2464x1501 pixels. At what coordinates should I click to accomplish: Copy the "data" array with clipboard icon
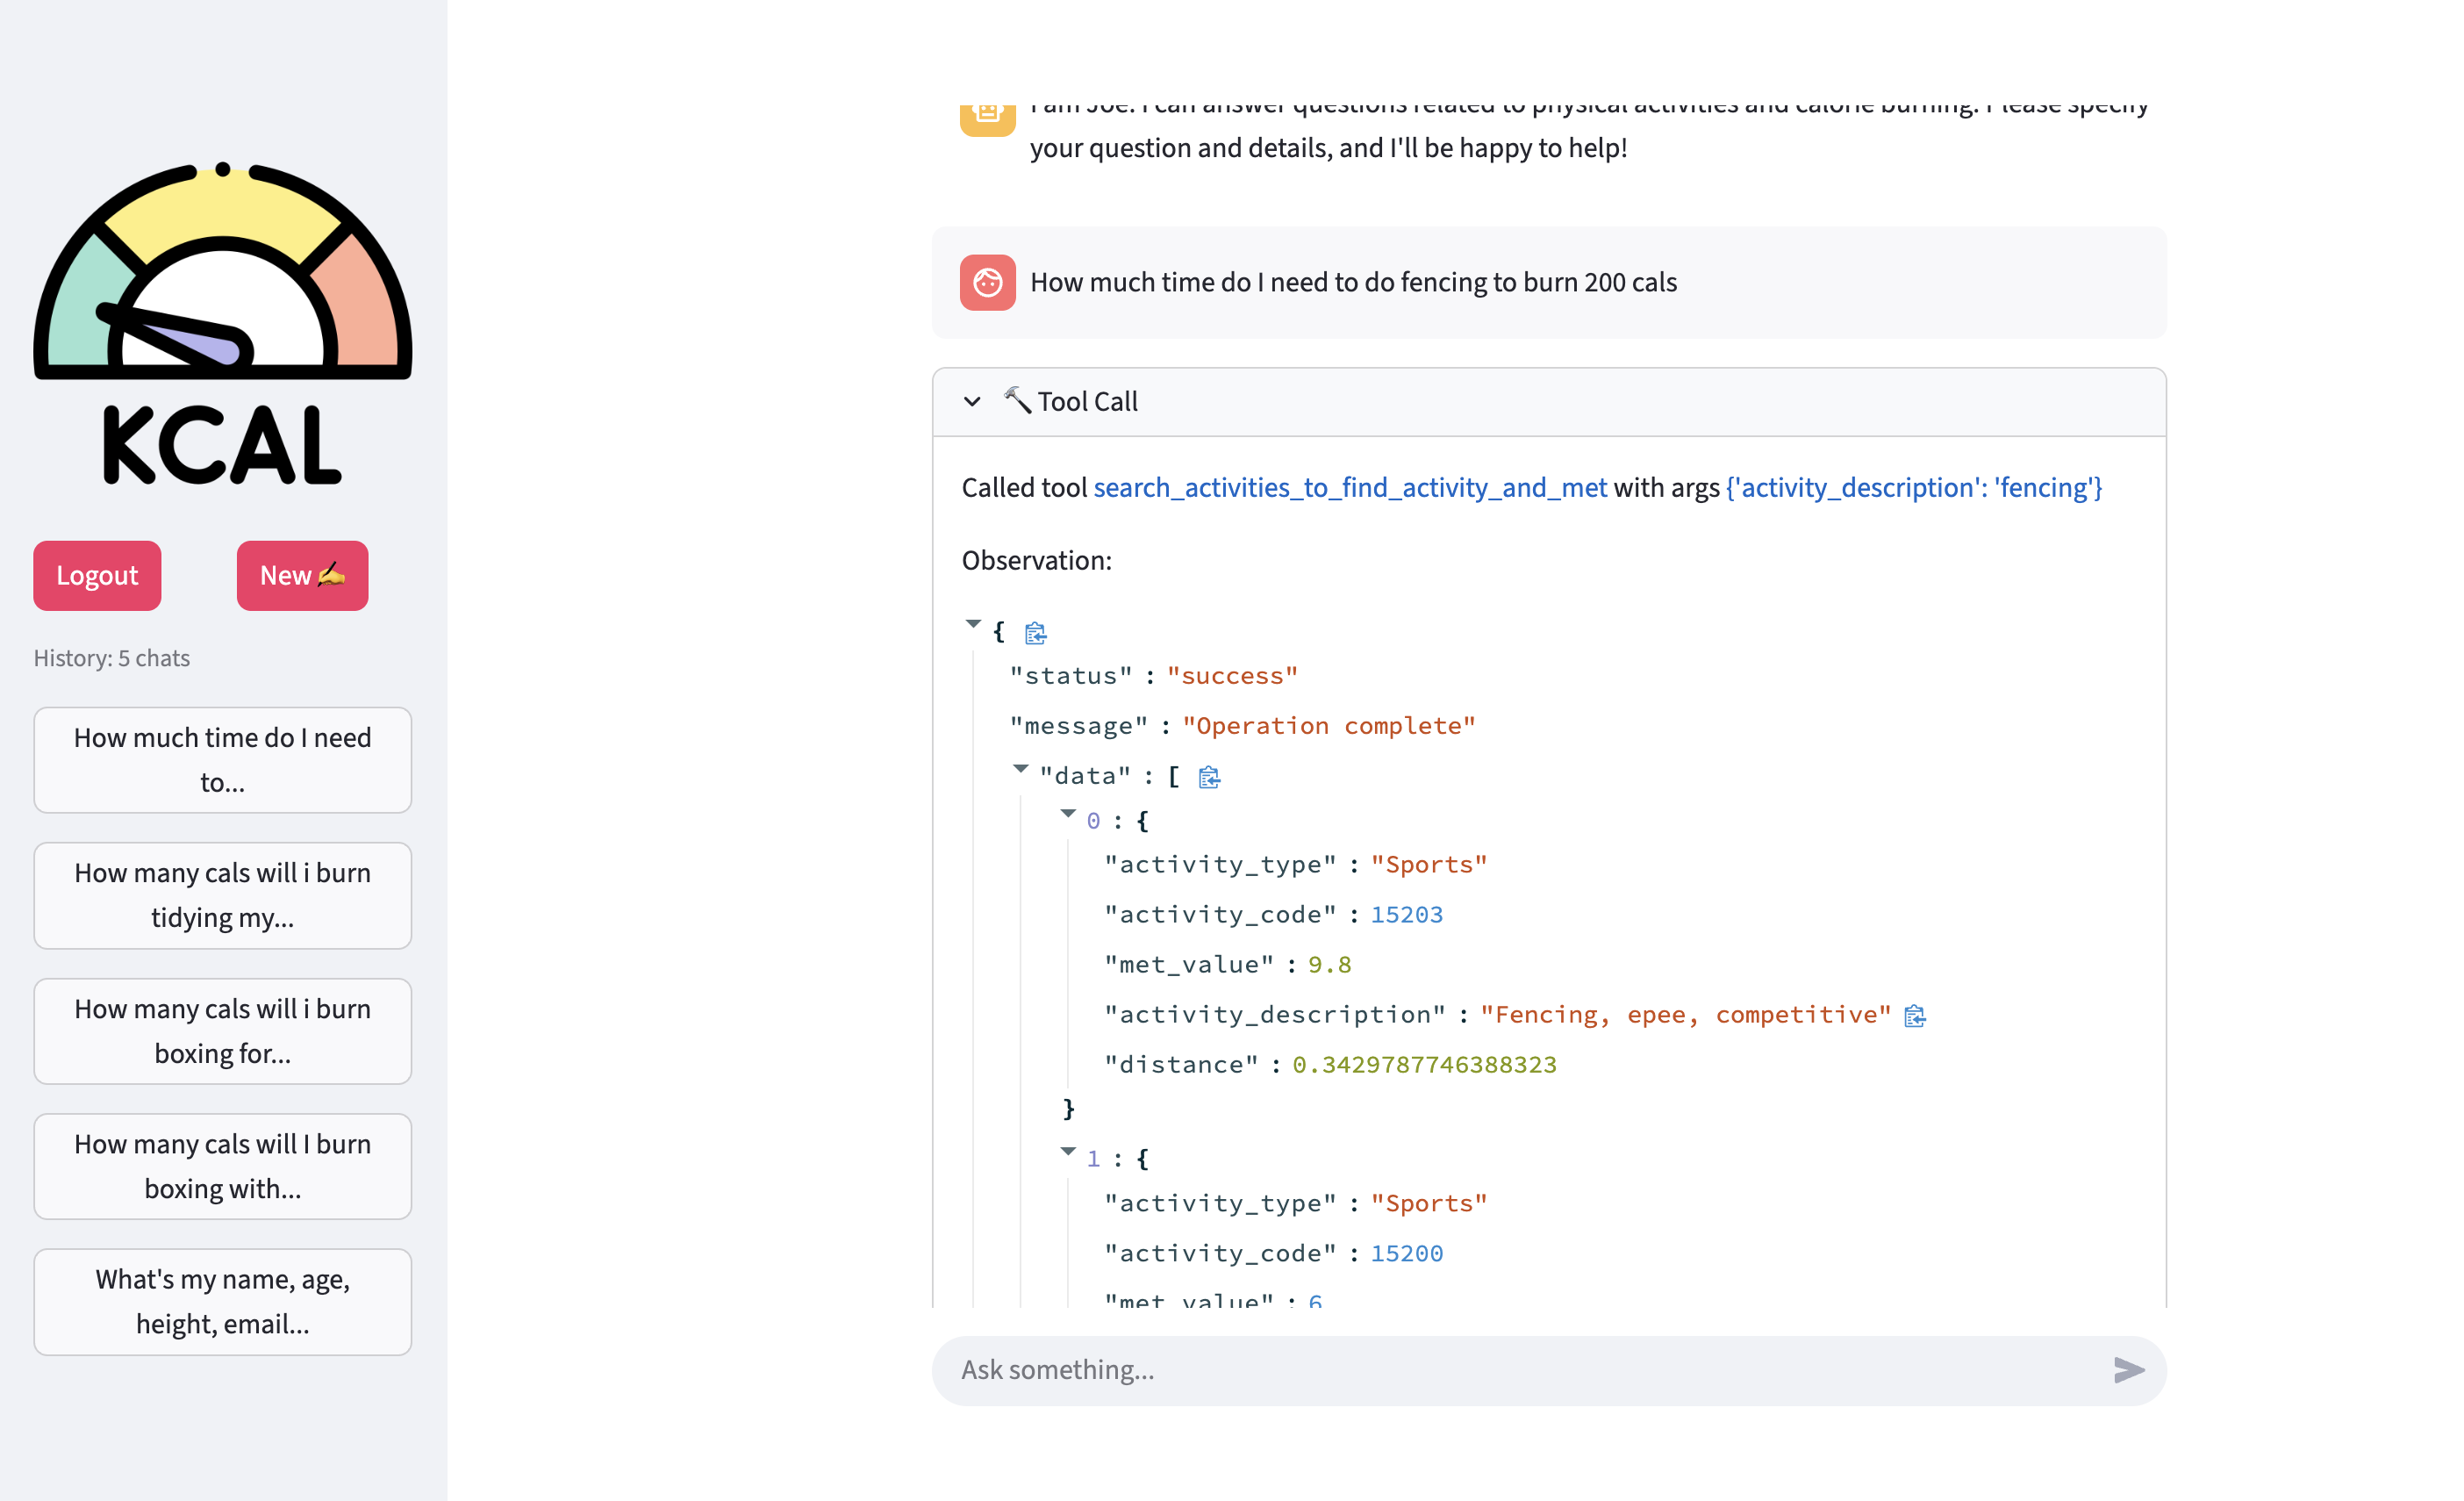coord(1209,777)
